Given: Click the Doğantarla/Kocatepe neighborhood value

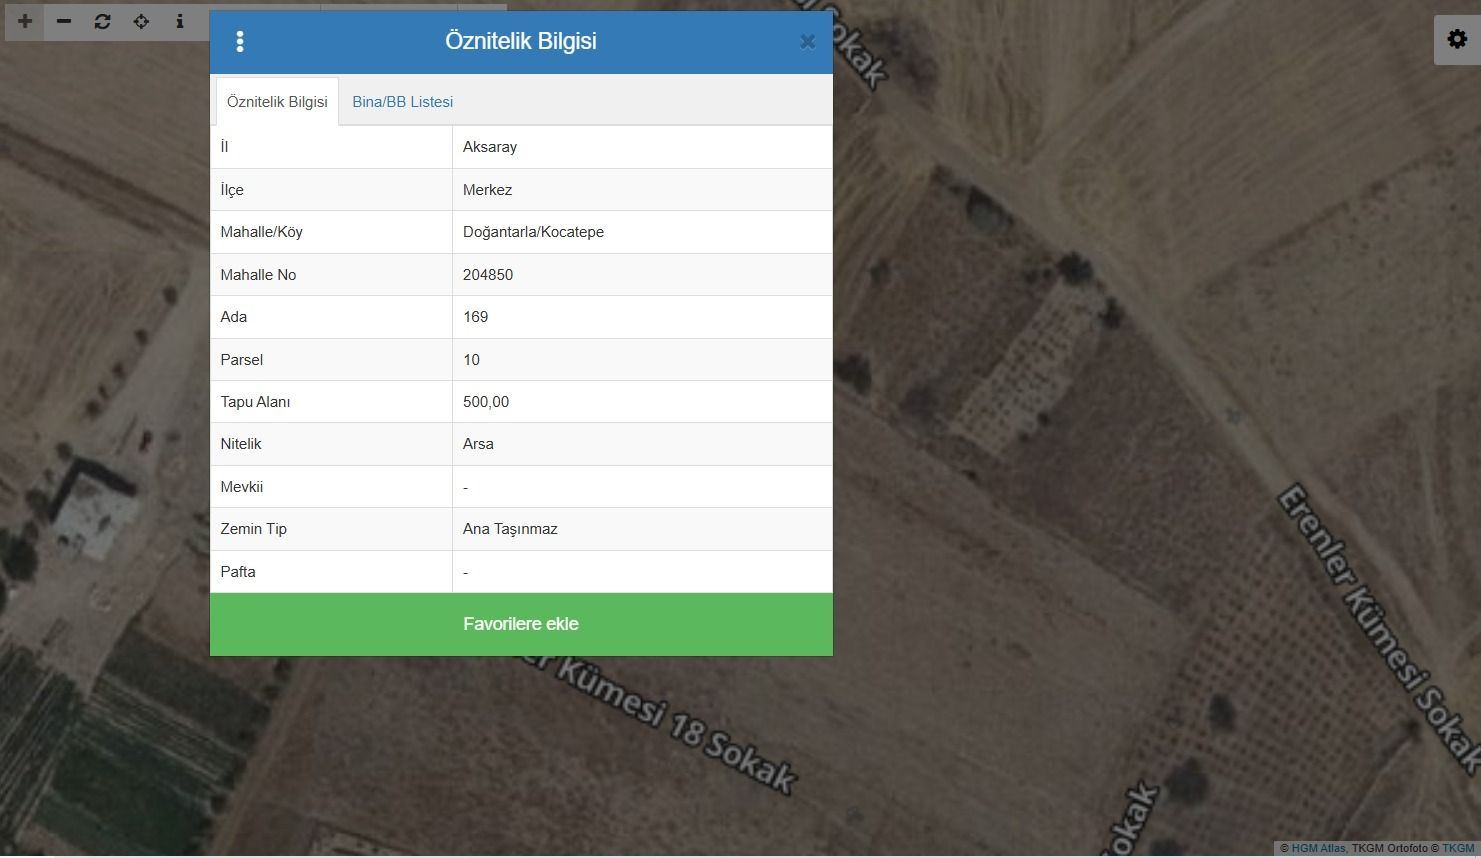Looking at the screenshot, I should tap(533, 232).
